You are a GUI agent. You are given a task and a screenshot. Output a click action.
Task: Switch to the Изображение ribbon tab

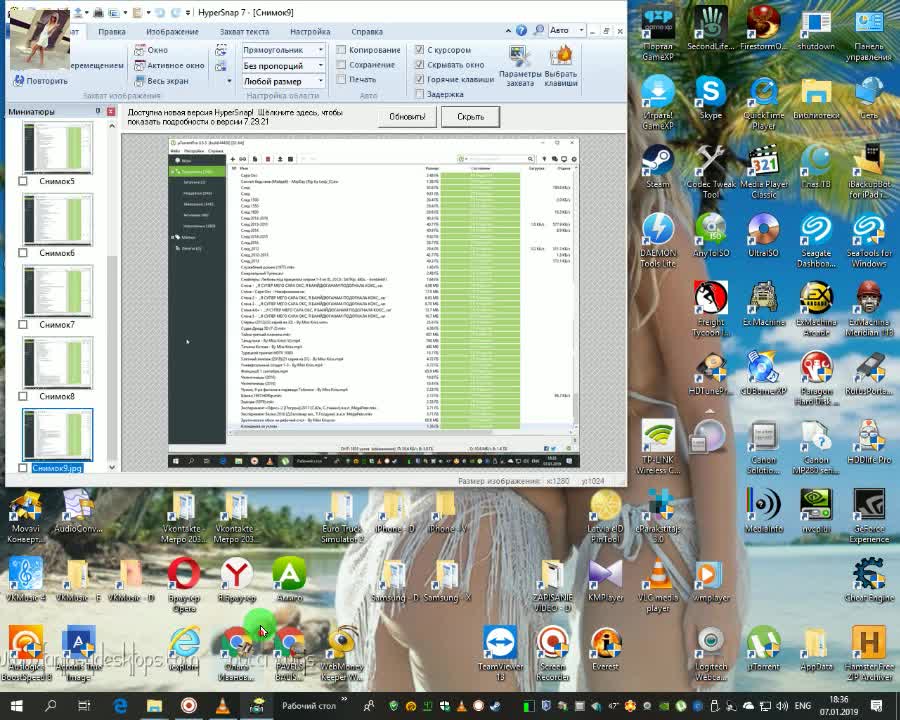tap(172, 31)
